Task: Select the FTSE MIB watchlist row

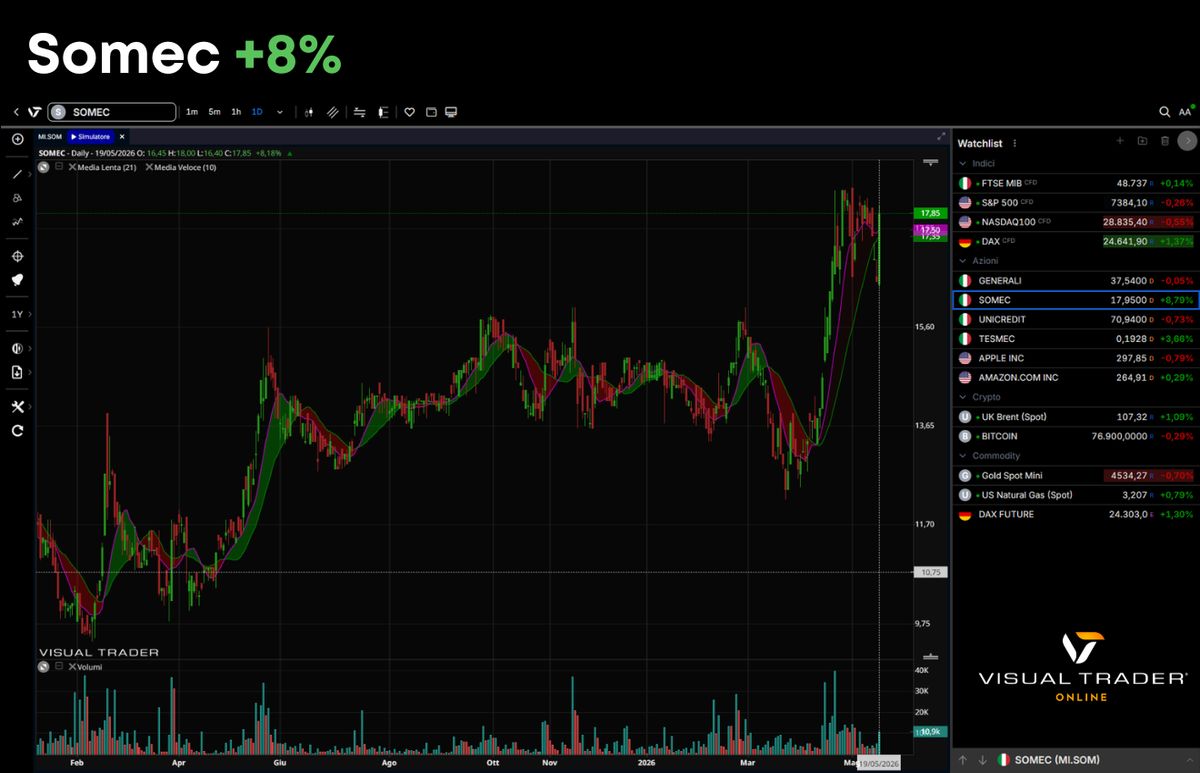Action: point(1076,183)
